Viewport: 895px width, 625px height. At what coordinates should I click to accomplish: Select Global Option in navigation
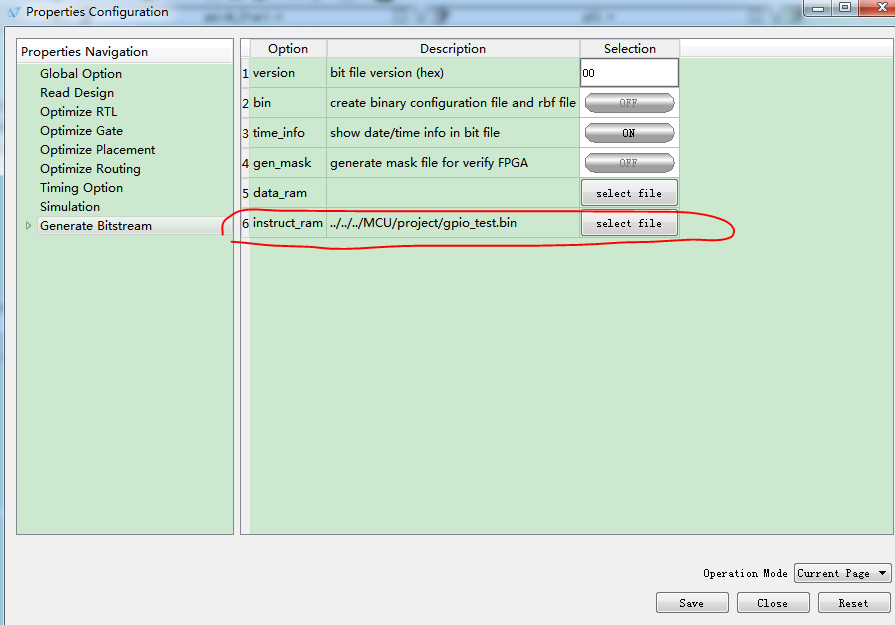[81, 74]
